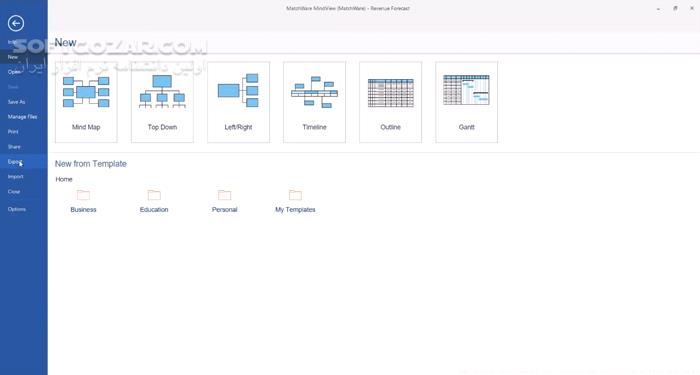Go to the Print page
The width and height of the screenshot is (700, 375).
tap(24, 132)
